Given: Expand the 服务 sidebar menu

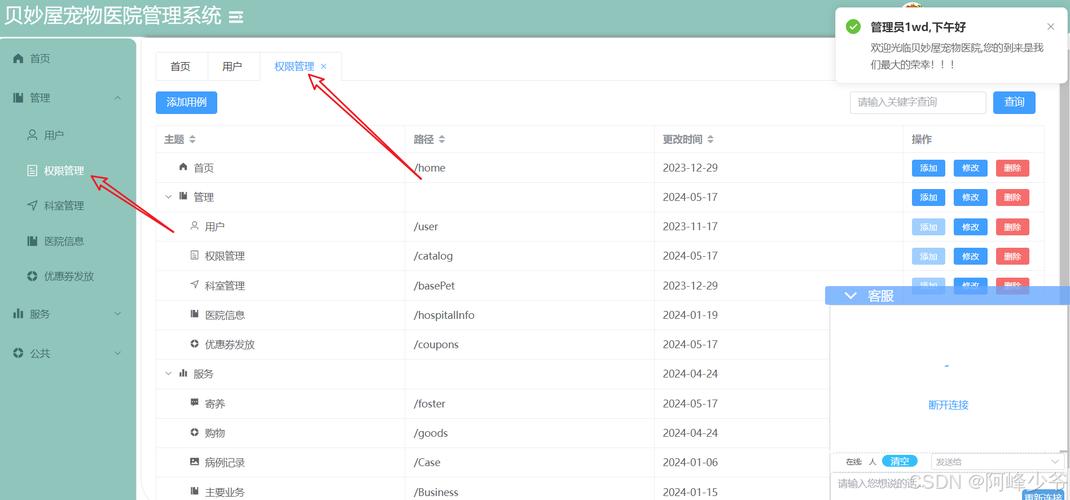Looking at the screenshot, I should click(x=118, y=314).
